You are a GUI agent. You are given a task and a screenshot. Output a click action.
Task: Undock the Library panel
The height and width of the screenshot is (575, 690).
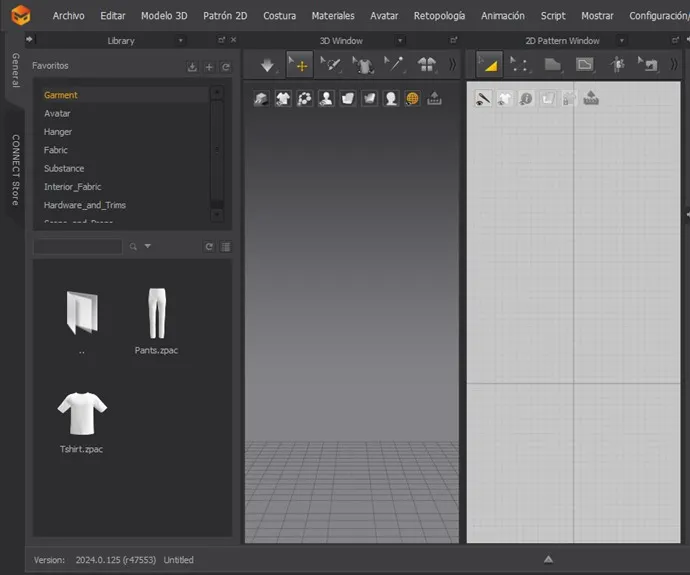coord(221,40)
